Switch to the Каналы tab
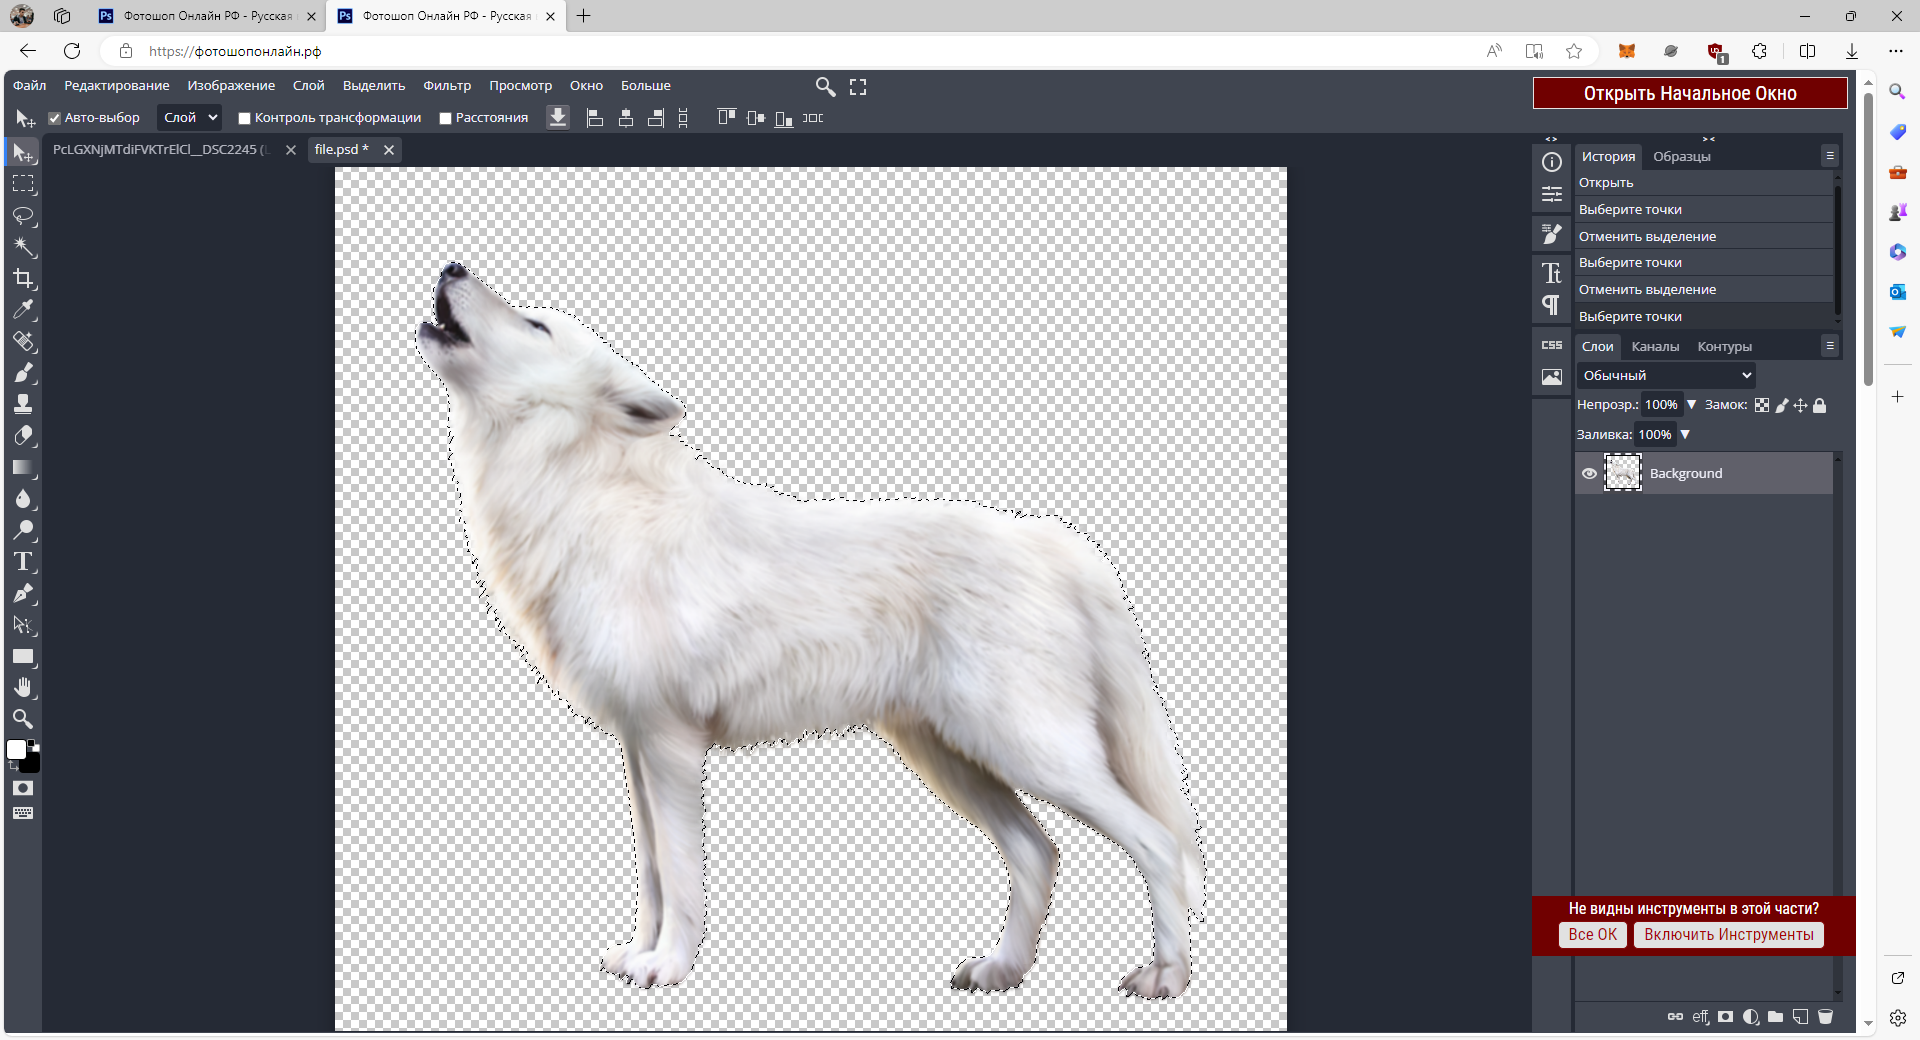1920x1040 pixels. (x=1655, y=347)
